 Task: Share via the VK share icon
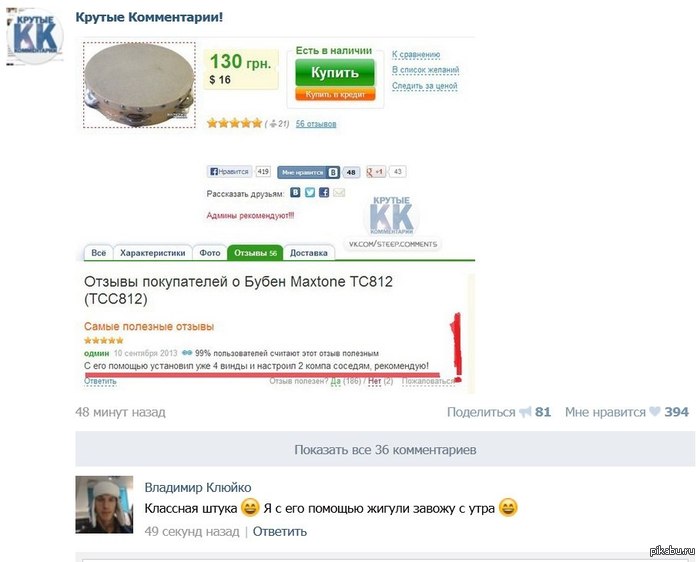[295, 192]
